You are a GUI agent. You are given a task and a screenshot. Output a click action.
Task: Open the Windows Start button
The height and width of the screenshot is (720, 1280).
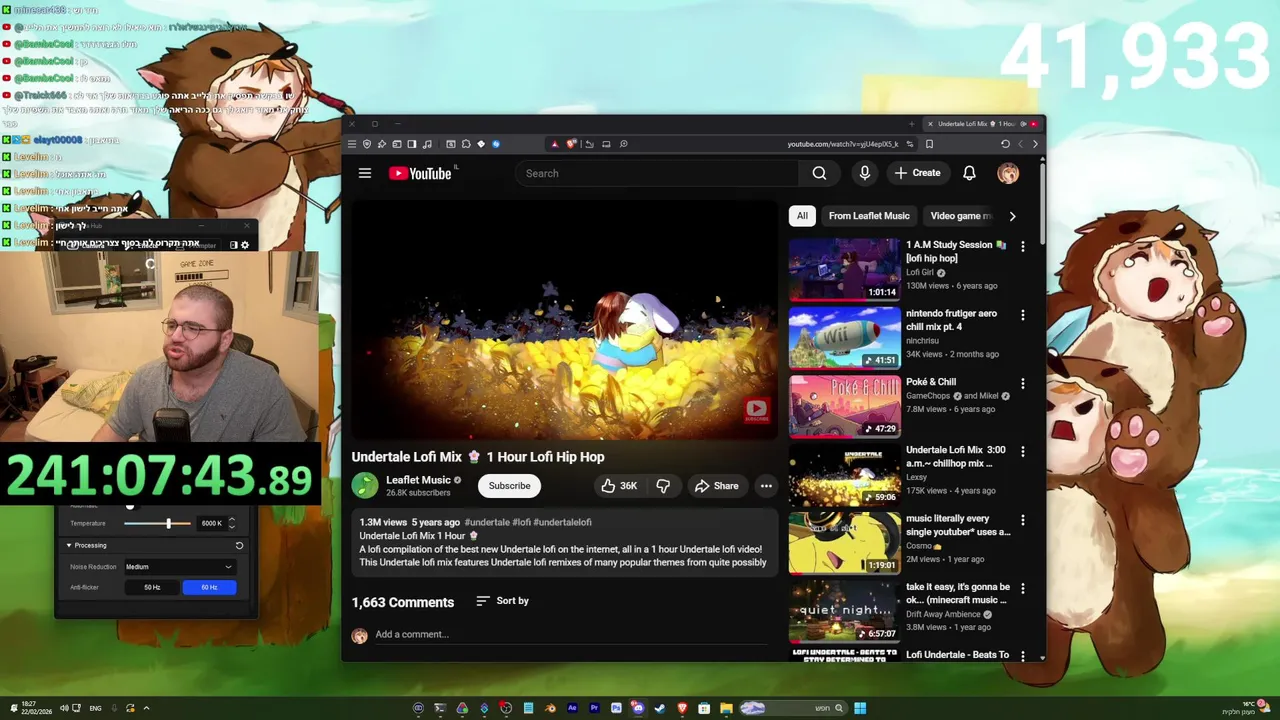click(860, 708)
